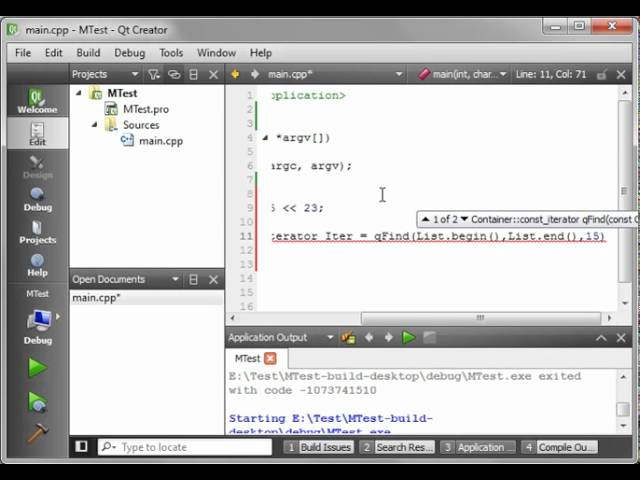Filter the Projects tree
This screenshot has width=640, height=480.
154,74
